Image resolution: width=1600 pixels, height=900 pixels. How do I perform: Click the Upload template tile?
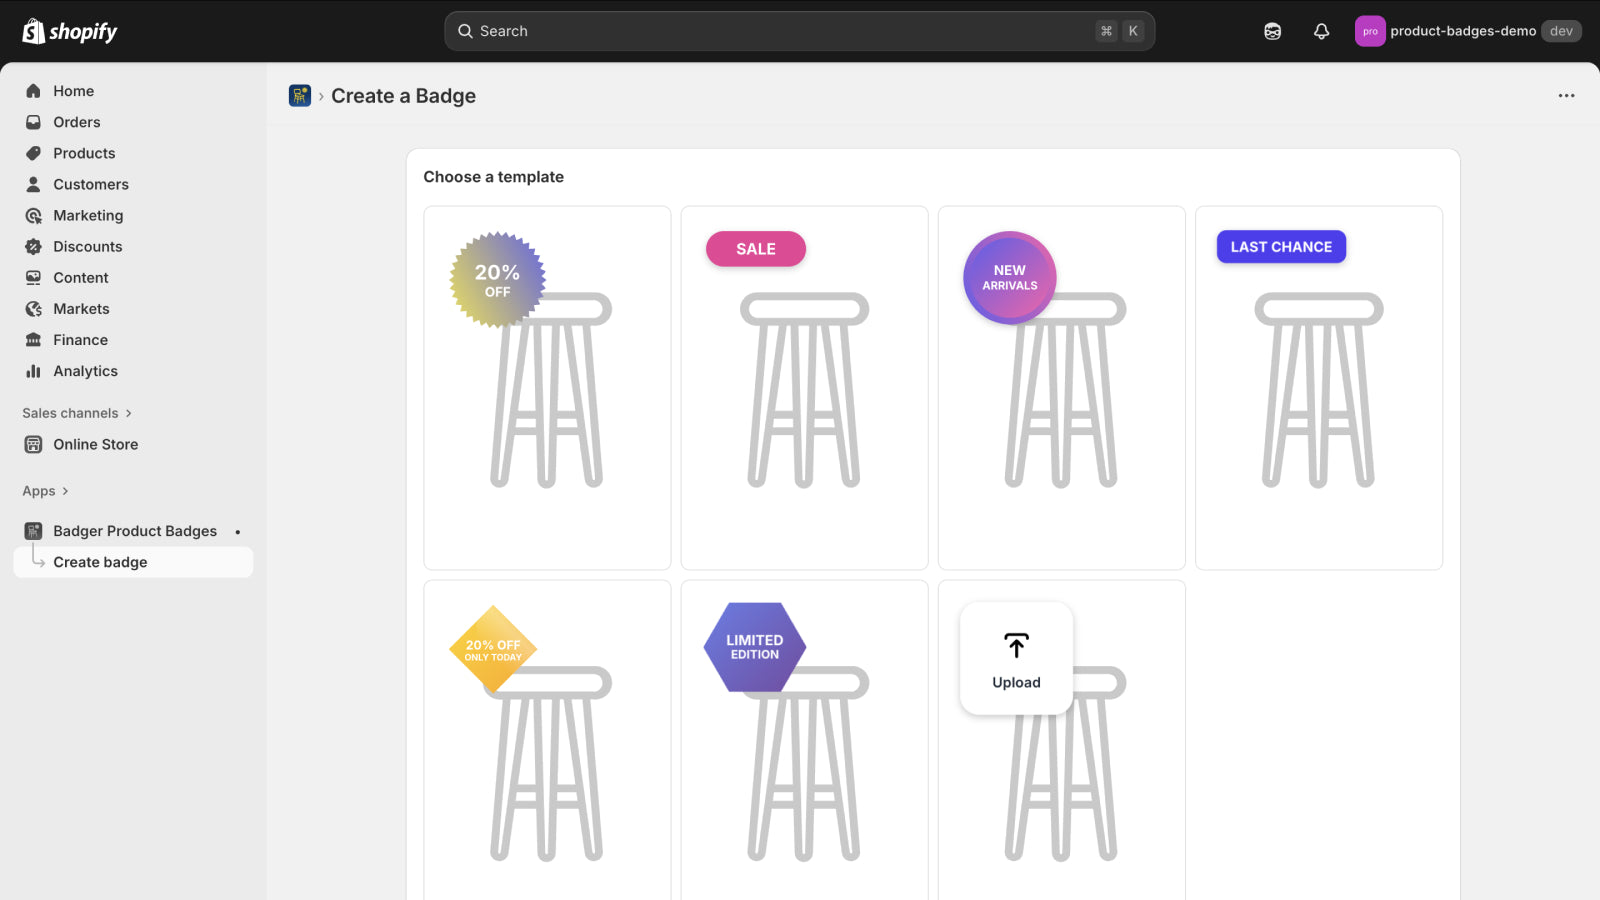click(x=1016, y=657)
